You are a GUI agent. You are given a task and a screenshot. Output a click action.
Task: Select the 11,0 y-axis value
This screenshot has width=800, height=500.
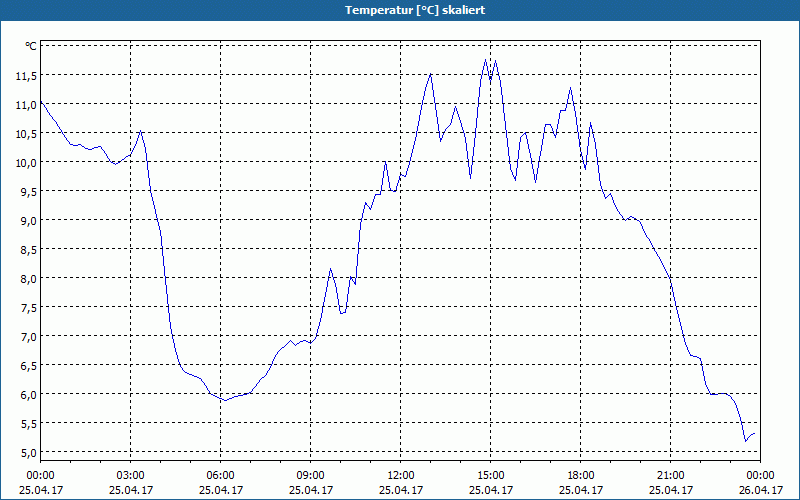pyautogui.click(x=26, y=105)
